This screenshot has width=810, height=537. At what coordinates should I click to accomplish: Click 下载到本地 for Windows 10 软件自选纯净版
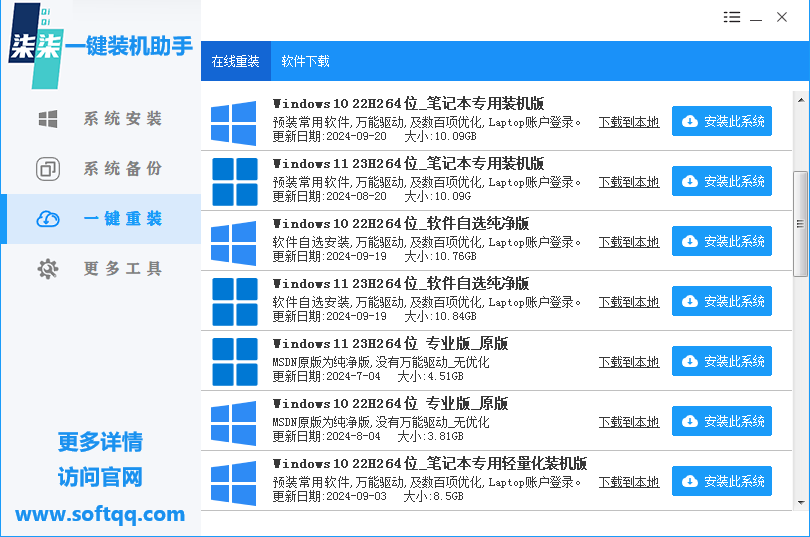629,242
